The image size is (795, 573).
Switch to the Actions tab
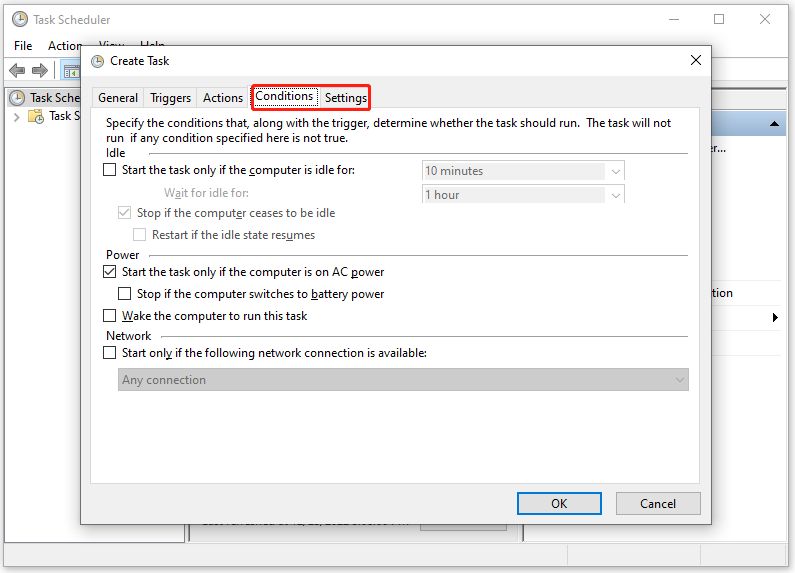[x=223, y=97]
